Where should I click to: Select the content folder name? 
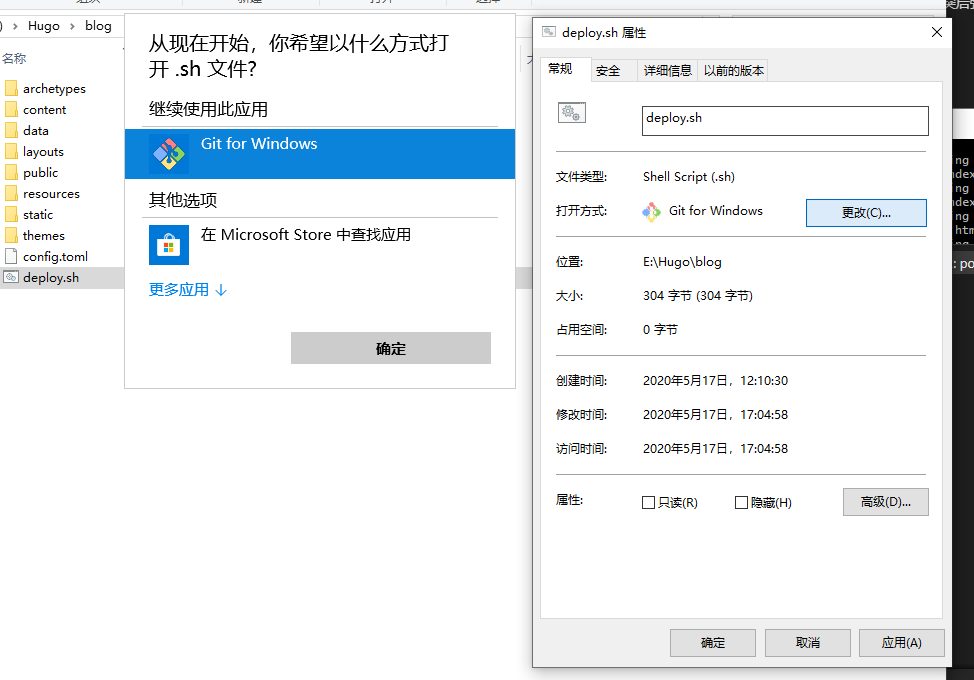tap(44, 110)
